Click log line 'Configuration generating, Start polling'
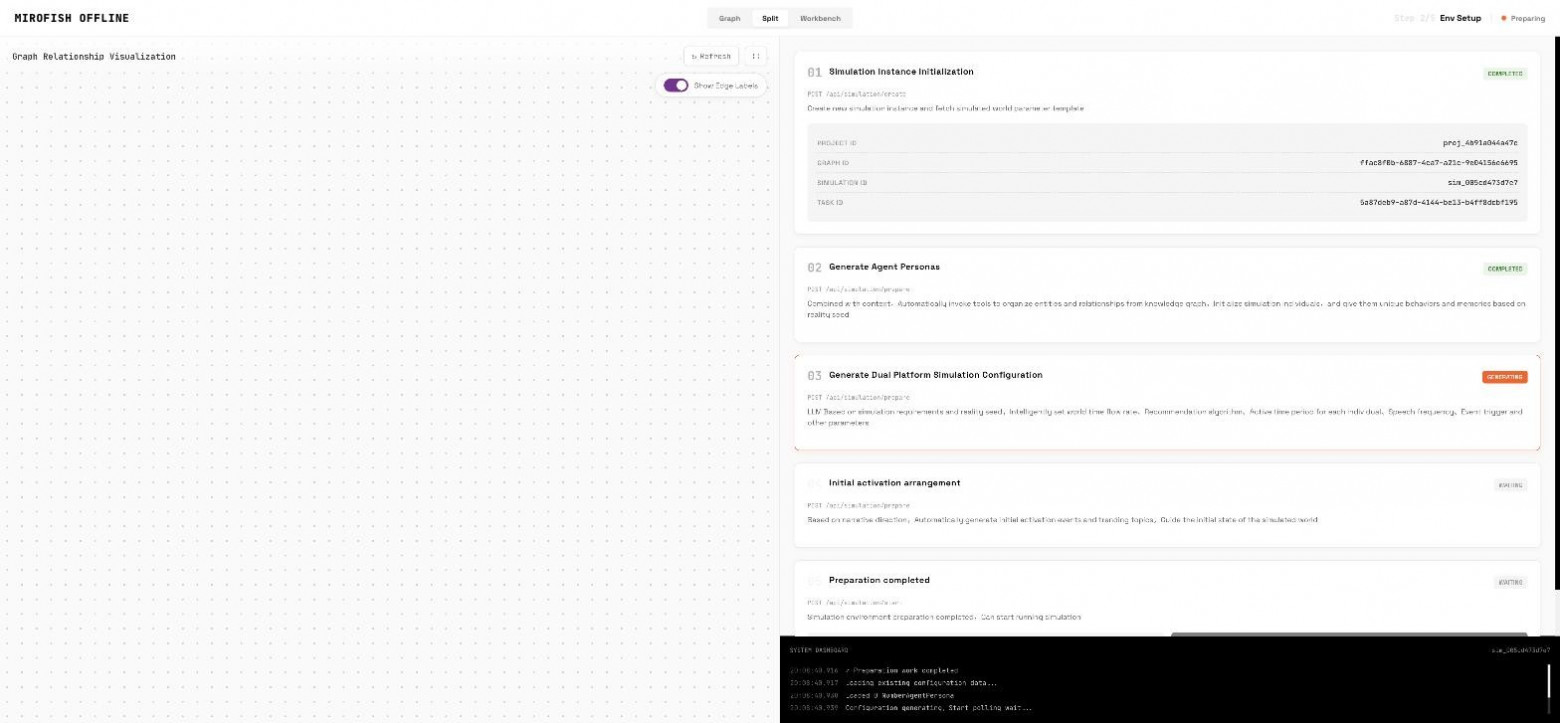 (x=938, y=707)
